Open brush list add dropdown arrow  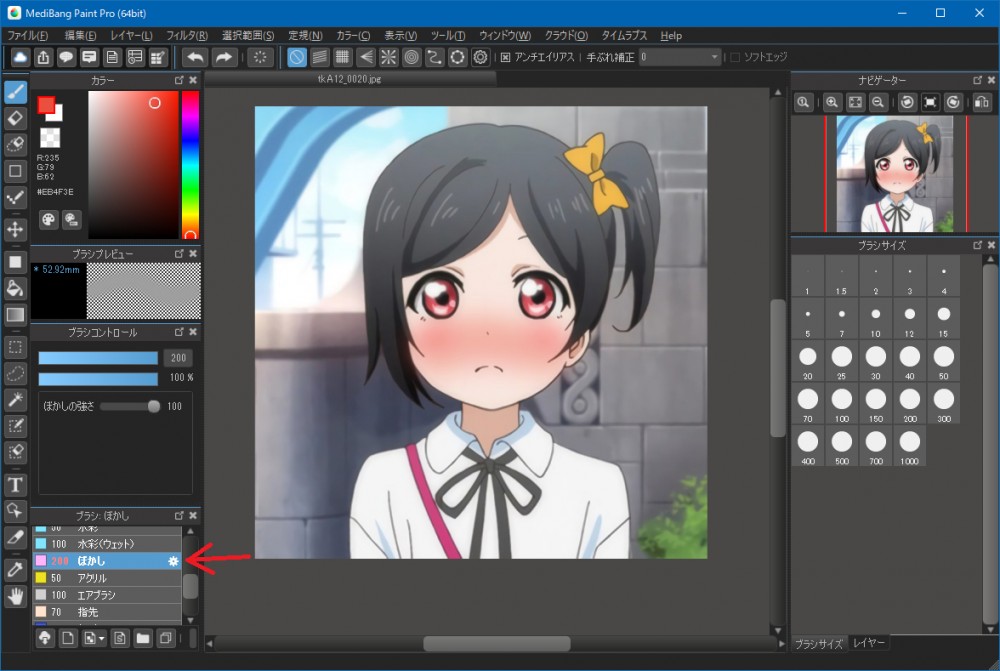pos(101,638)
